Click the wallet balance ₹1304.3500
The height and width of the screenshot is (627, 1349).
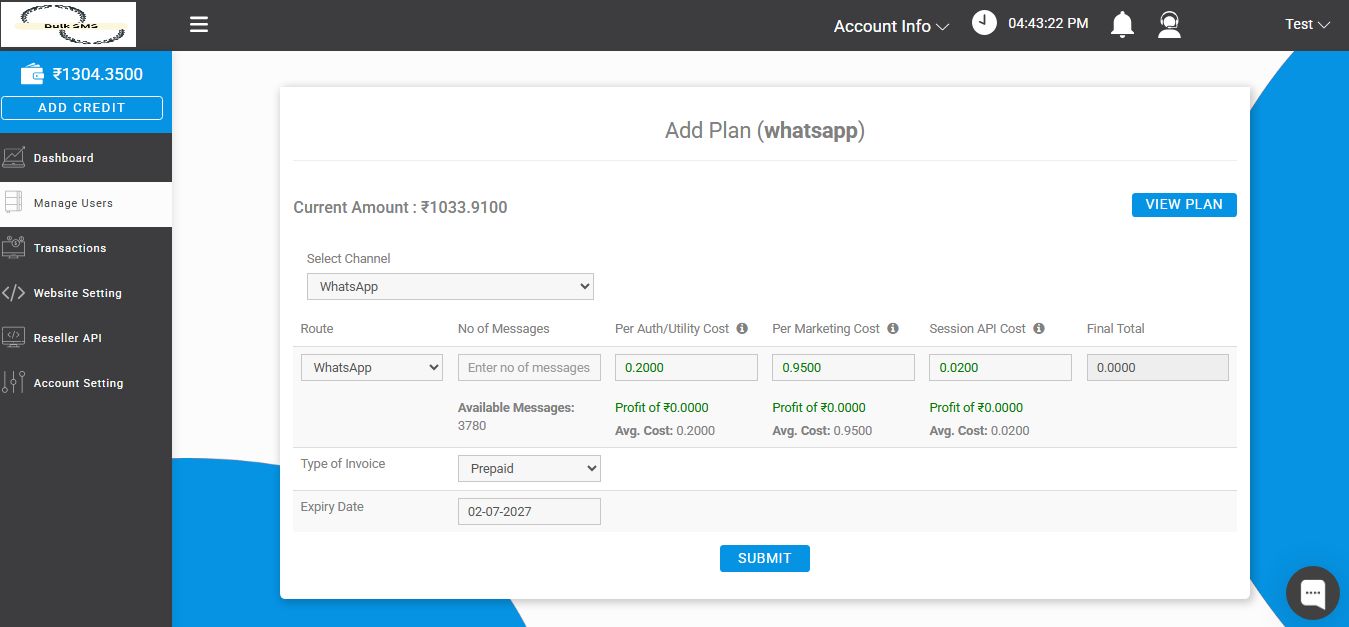point(98,74)
